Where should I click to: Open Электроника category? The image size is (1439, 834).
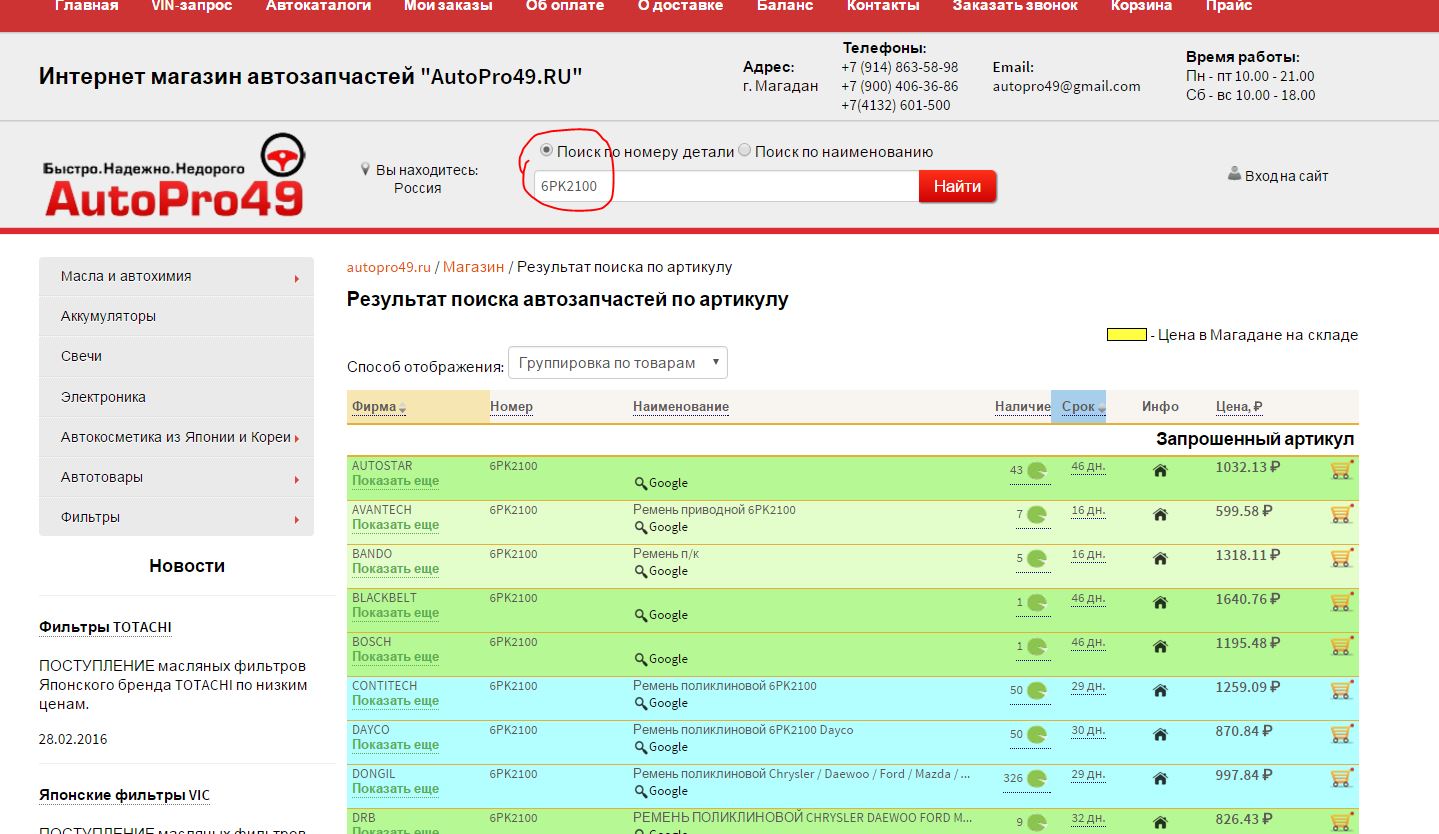tap(176, 397)
